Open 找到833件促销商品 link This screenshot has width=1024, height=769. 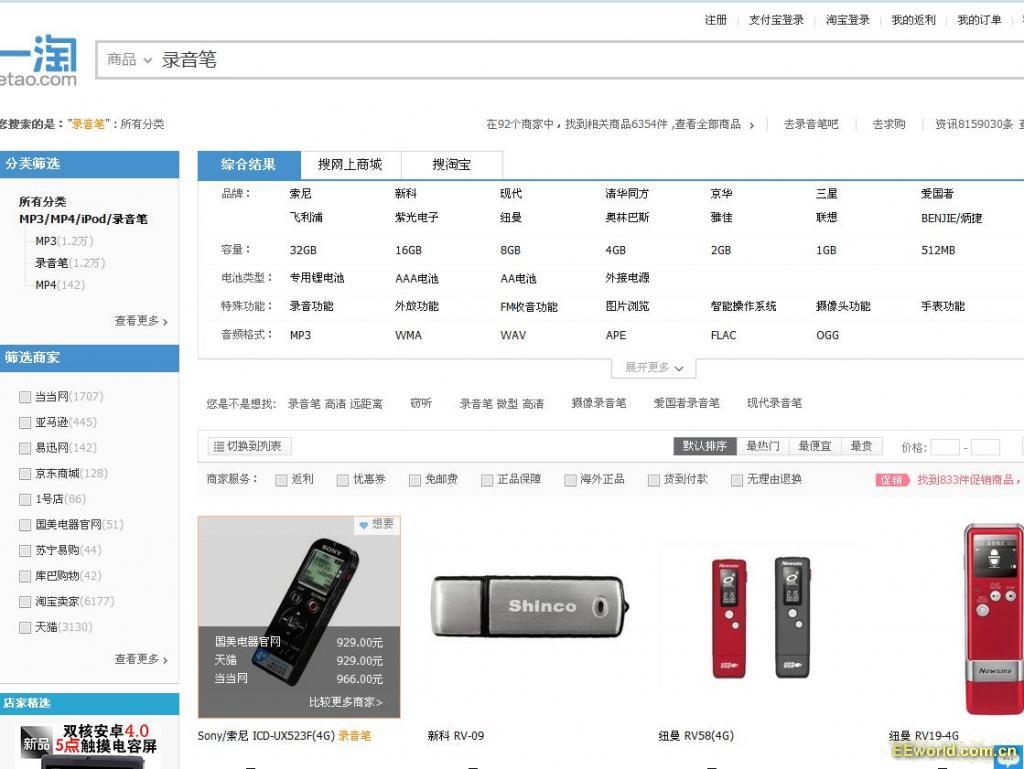point(966,480)
